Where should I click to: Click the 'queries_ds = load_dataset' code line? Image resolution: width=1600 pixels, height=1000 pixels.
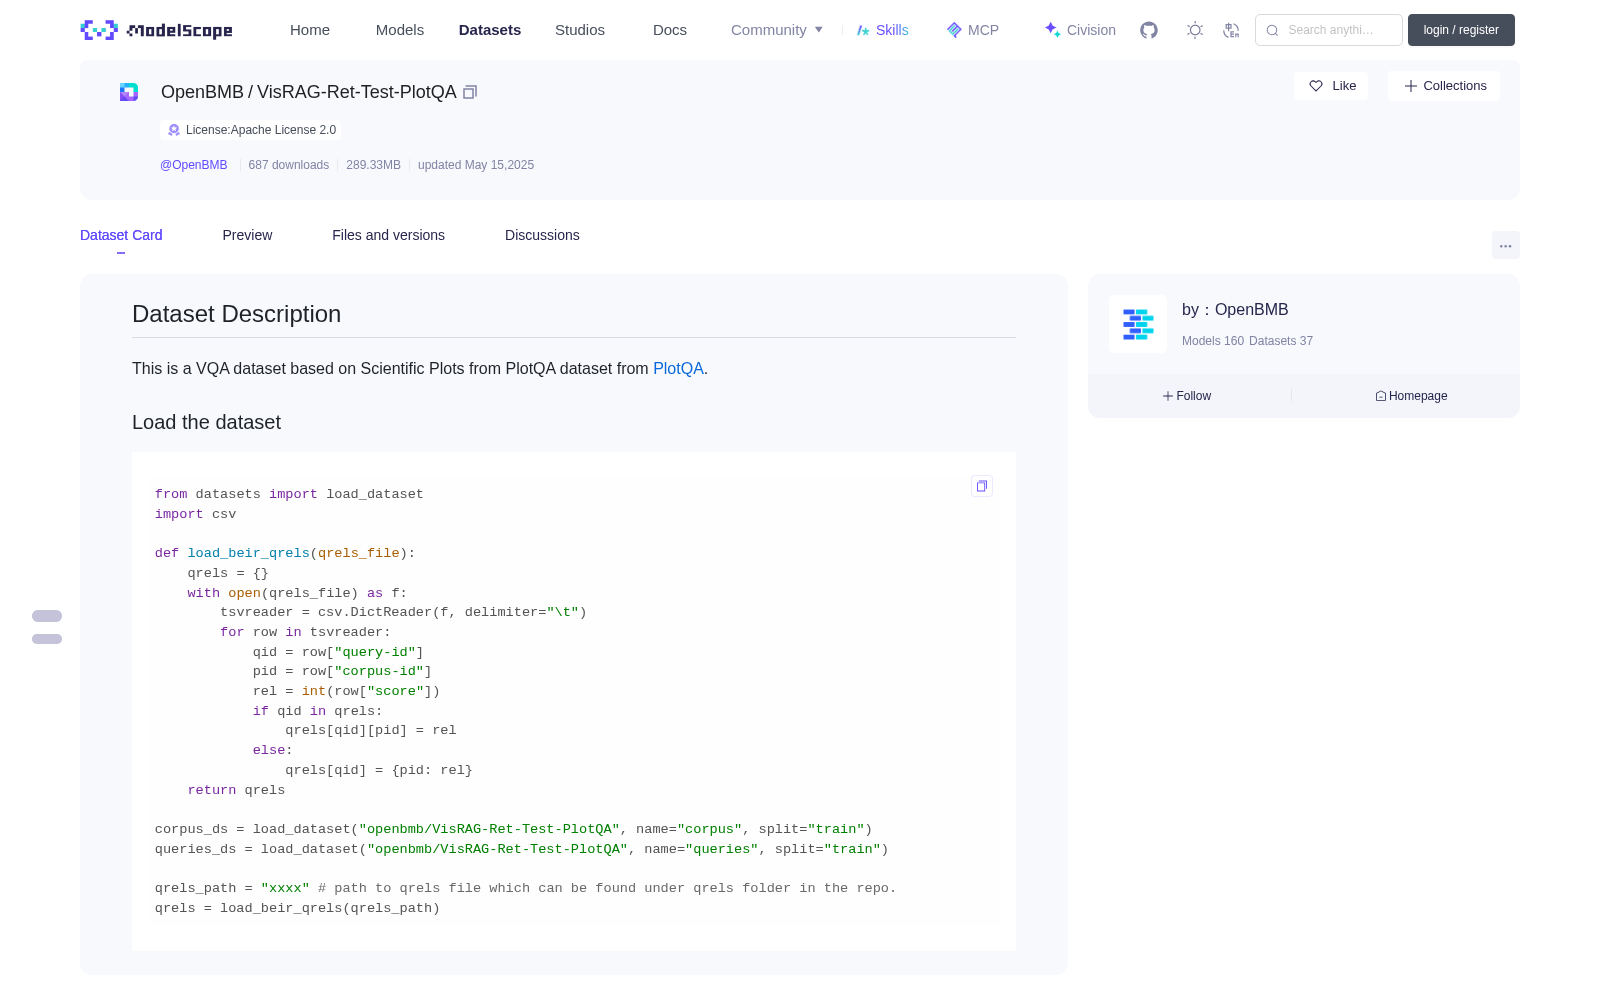tap(521, 849)
